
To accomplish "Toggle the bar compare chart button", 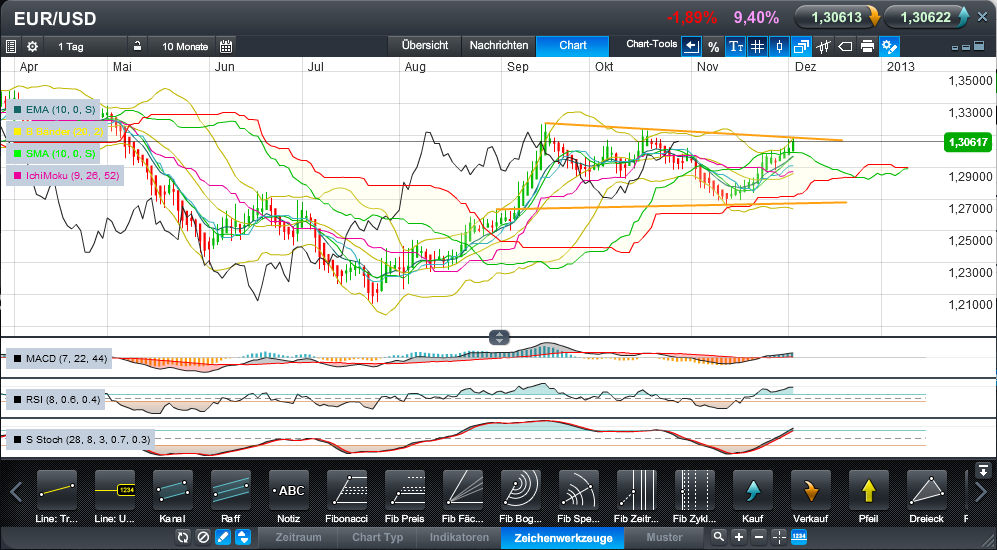I will click(x=823, y=46).
